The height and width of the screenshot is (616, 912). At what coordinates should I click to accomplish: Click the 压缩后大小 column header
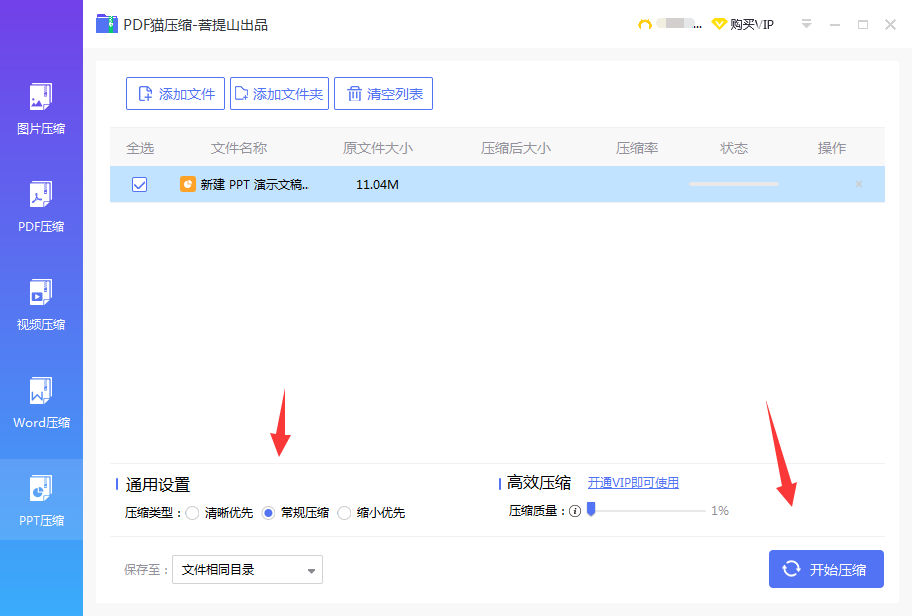pyautogui.click(x=515, y=148)
